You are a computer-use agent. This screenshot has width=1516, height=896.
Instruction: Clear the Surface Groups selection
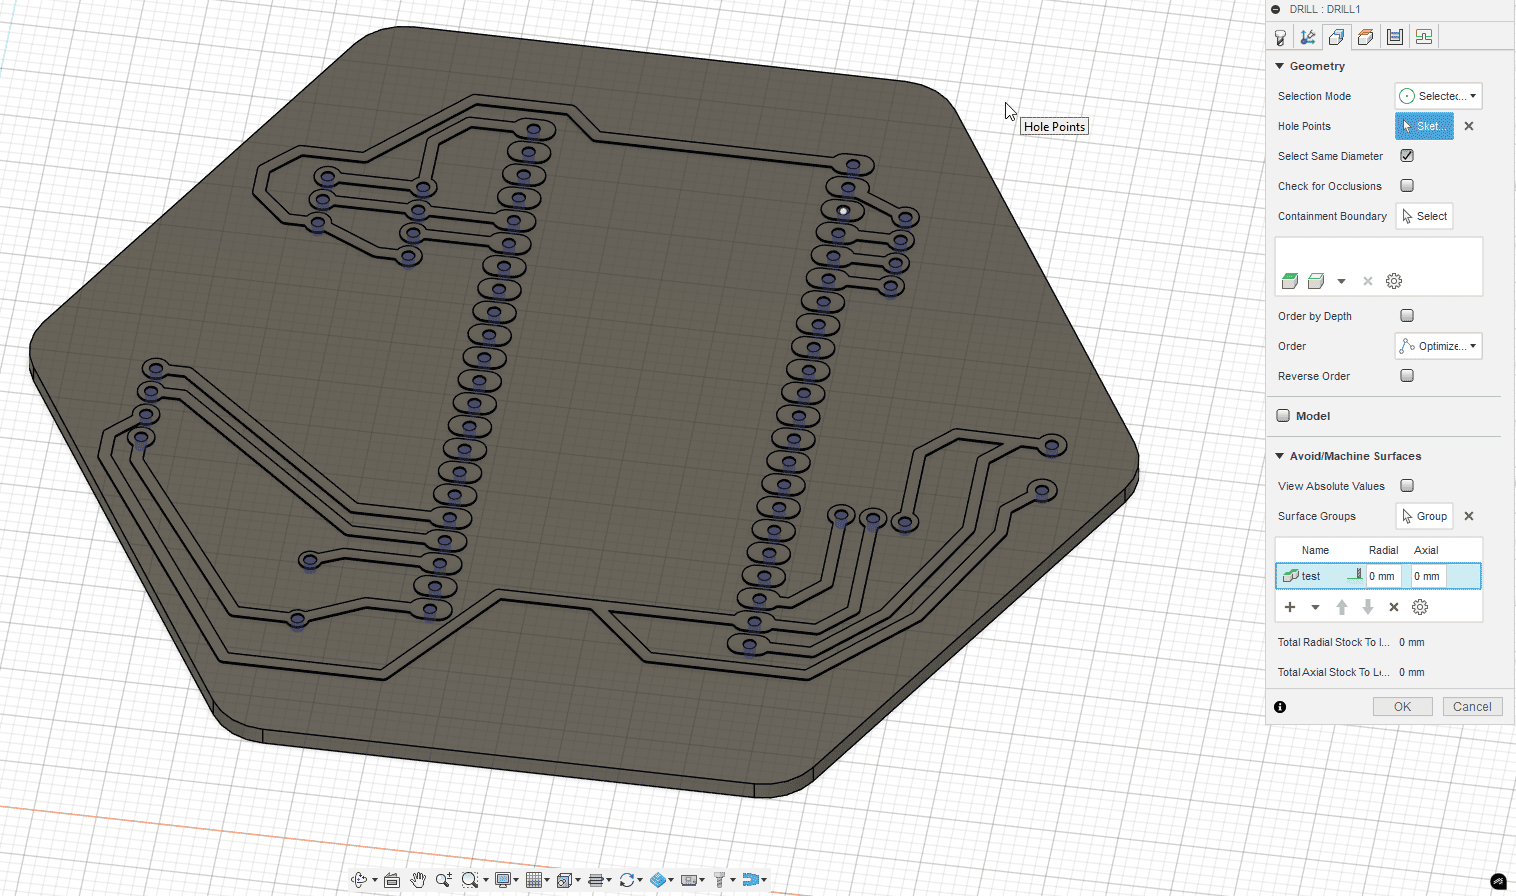point(1469,516)
